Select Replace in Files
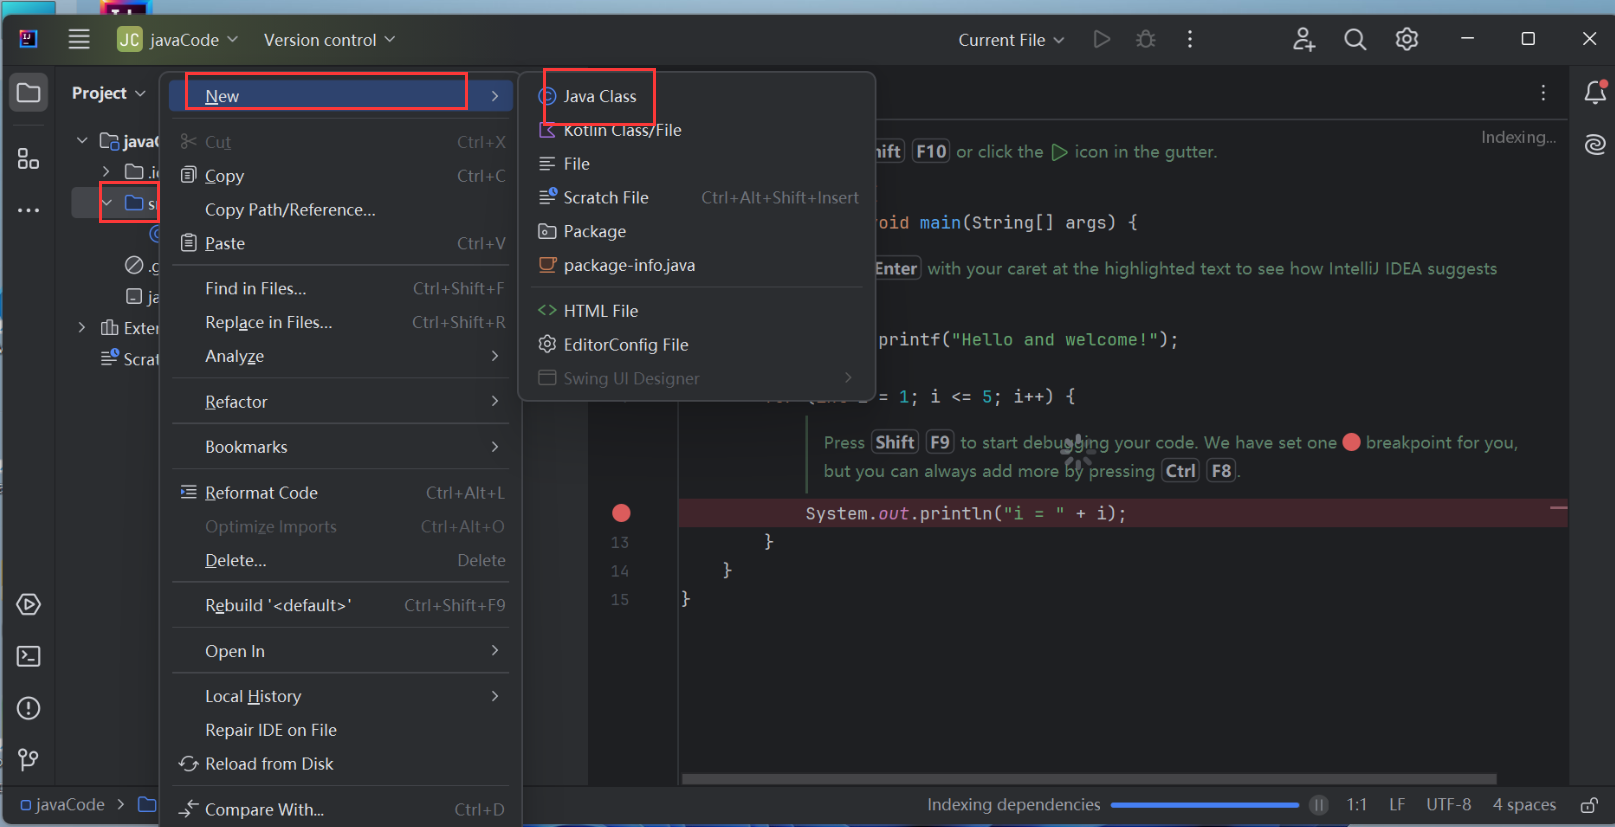This screenshot has width=1615, height=827. point(341,322)
